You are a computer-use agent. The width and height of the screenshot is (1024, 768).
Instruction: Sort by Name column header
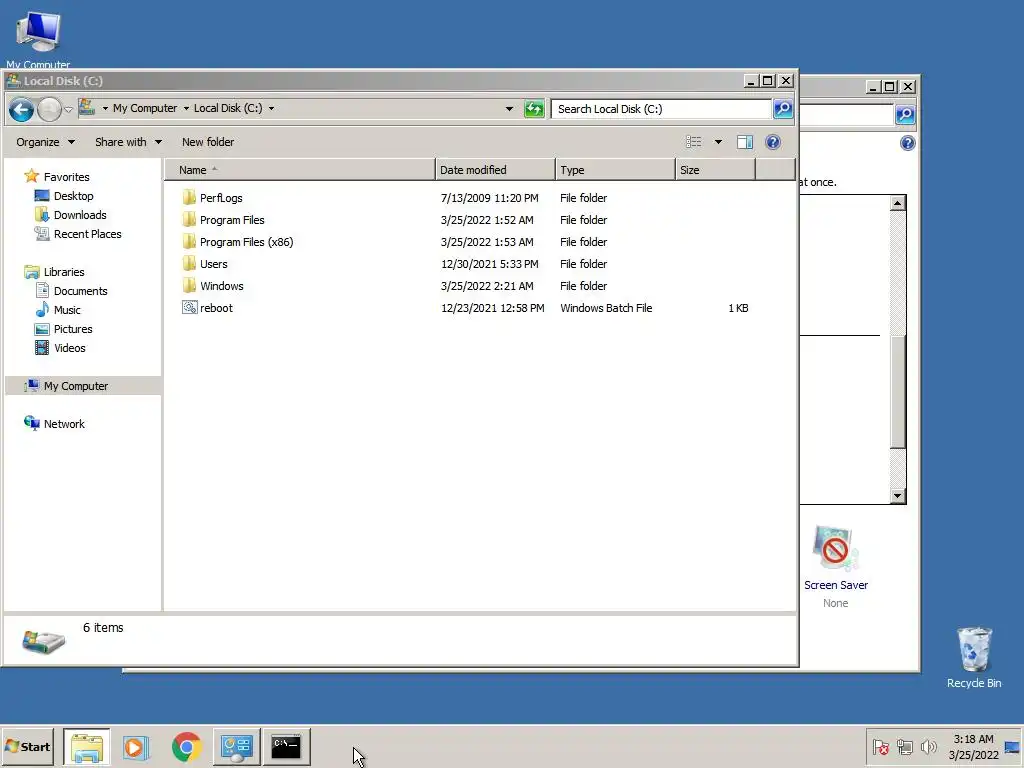tap(300, 170)
